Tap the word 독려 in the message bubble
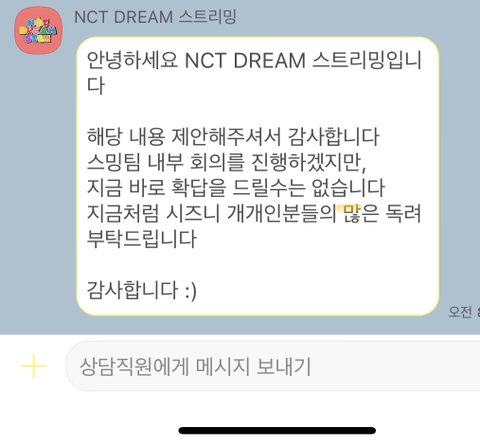The width and height of the screenshot is (480, 446). [x=404, y=213]
